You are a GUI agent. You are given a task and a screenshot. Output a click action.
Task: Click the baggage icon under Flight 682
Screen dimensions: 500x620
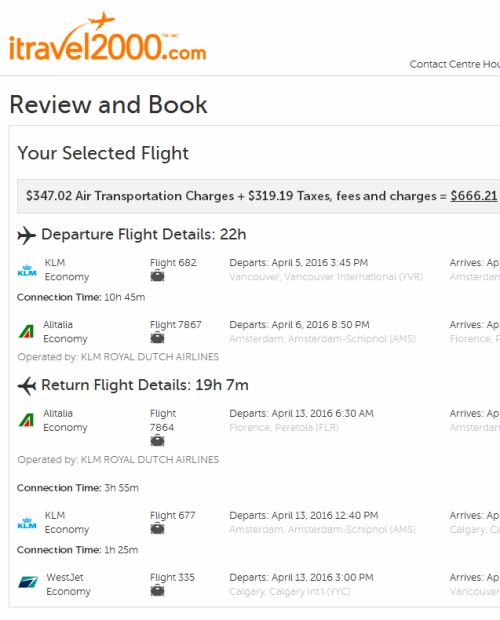157,276
